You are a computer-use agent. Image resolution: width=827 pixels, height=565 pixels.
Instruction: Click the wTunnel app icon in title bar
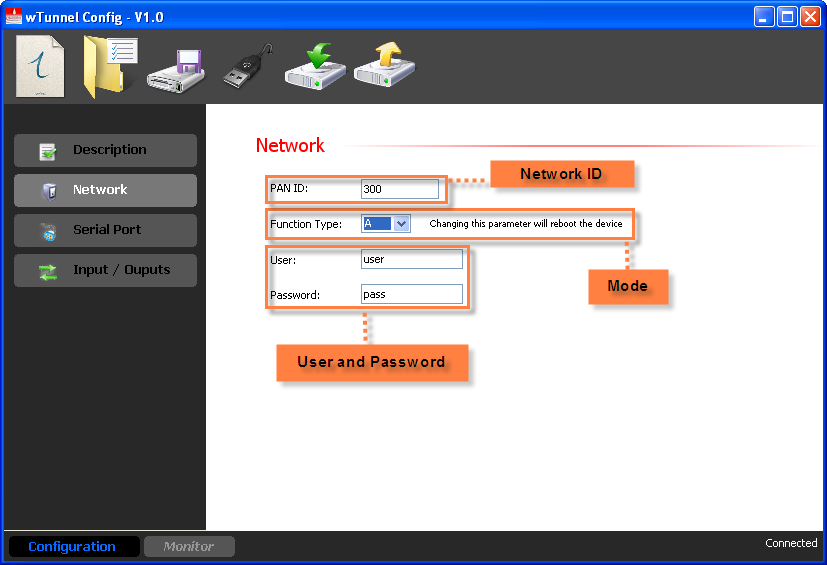pyautogui.click(x=14, y=16)
